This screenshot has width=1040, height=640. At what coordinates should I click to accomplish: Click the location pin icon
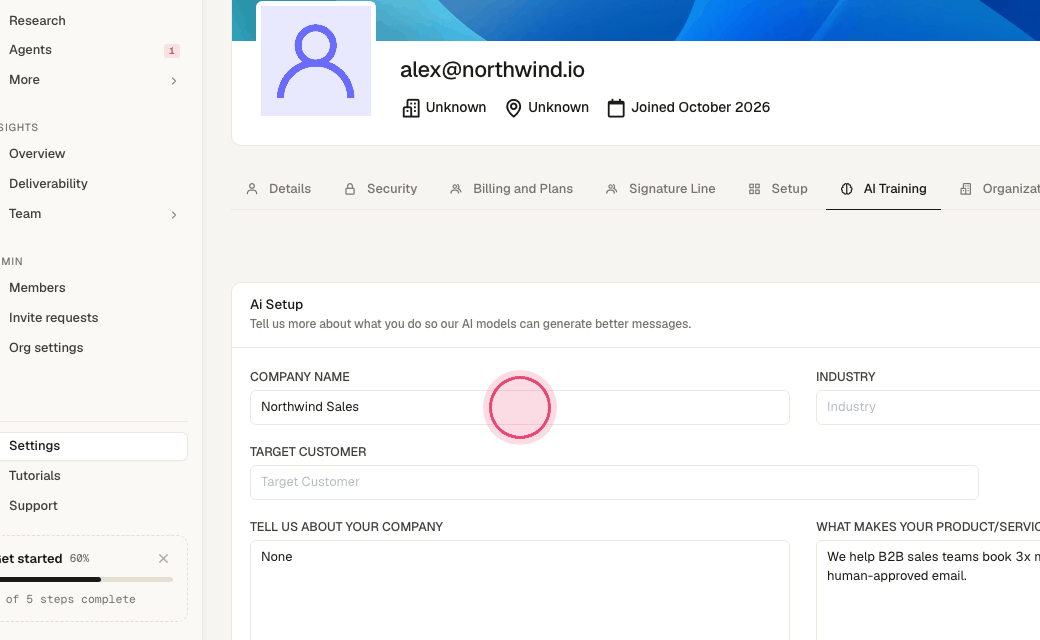(x=513, y=108)
